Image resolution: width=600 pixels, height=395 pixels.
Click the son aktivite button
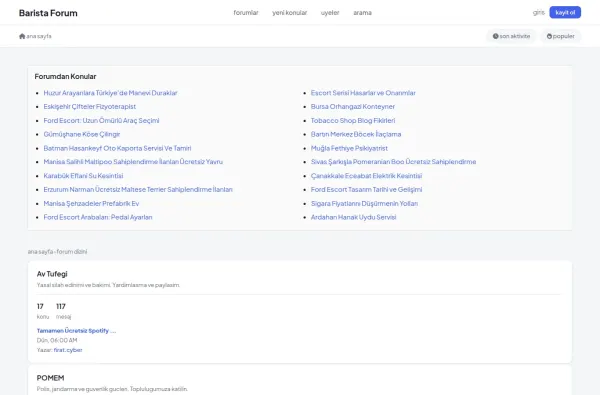coord(511,36)
